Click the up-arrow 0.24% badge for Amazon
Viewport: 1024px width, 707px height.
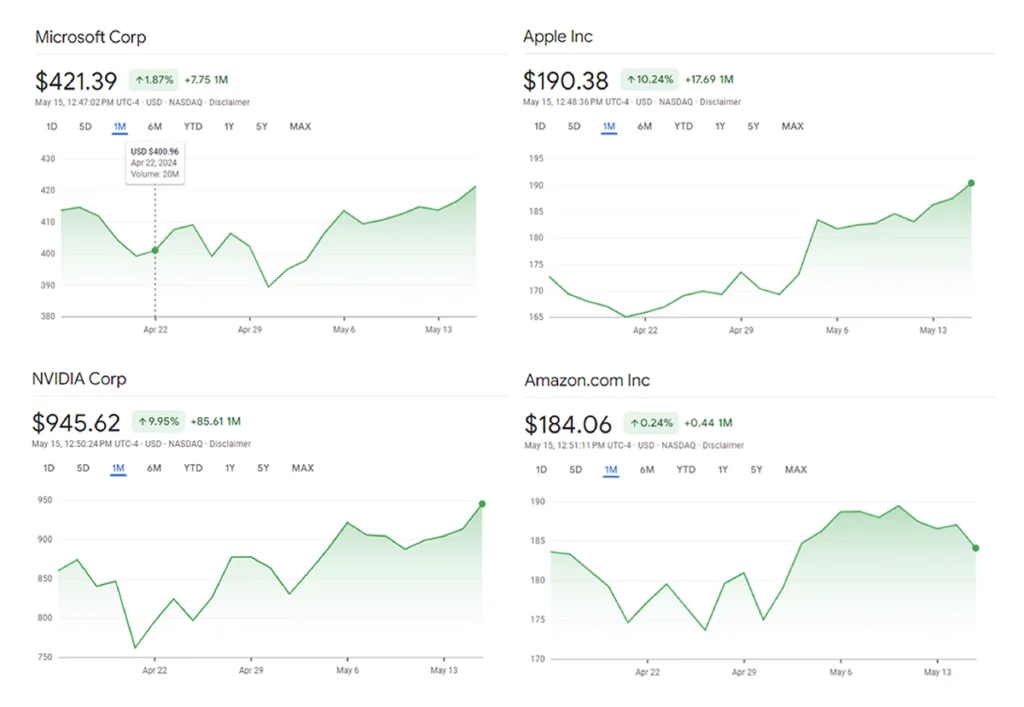650,423
